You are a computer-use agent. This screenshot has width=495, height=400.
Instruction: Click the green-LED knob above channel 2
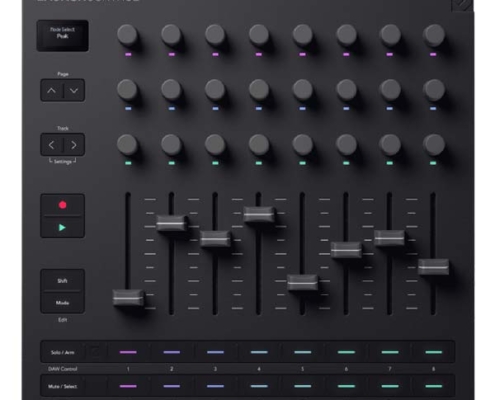point(171,144)
